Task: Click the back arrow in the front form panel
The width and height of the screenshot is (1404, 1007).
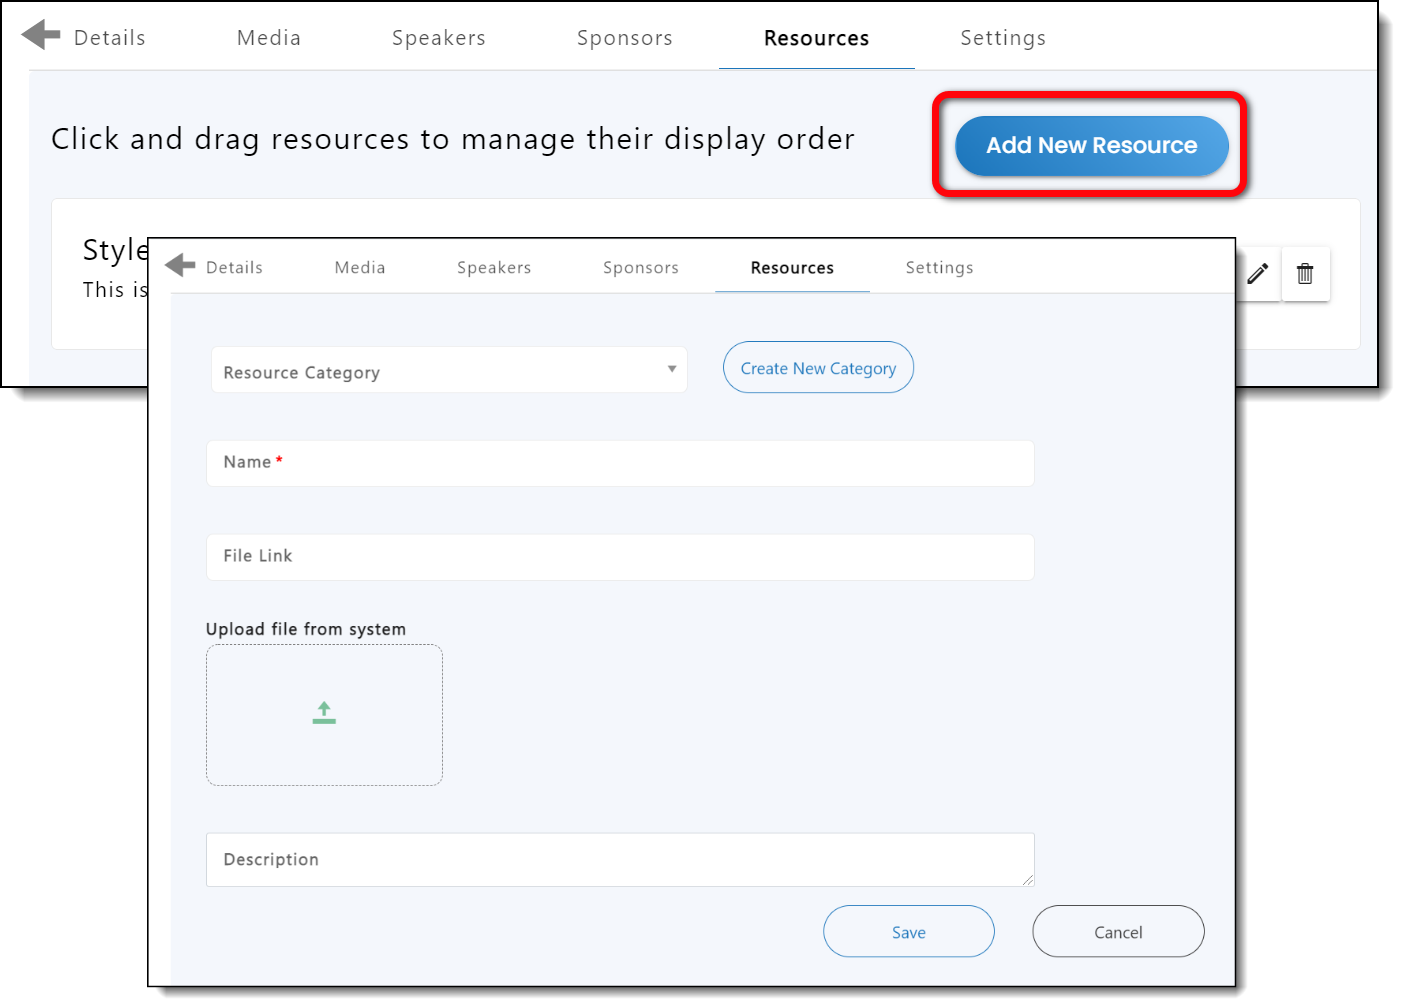Action: 180,266
